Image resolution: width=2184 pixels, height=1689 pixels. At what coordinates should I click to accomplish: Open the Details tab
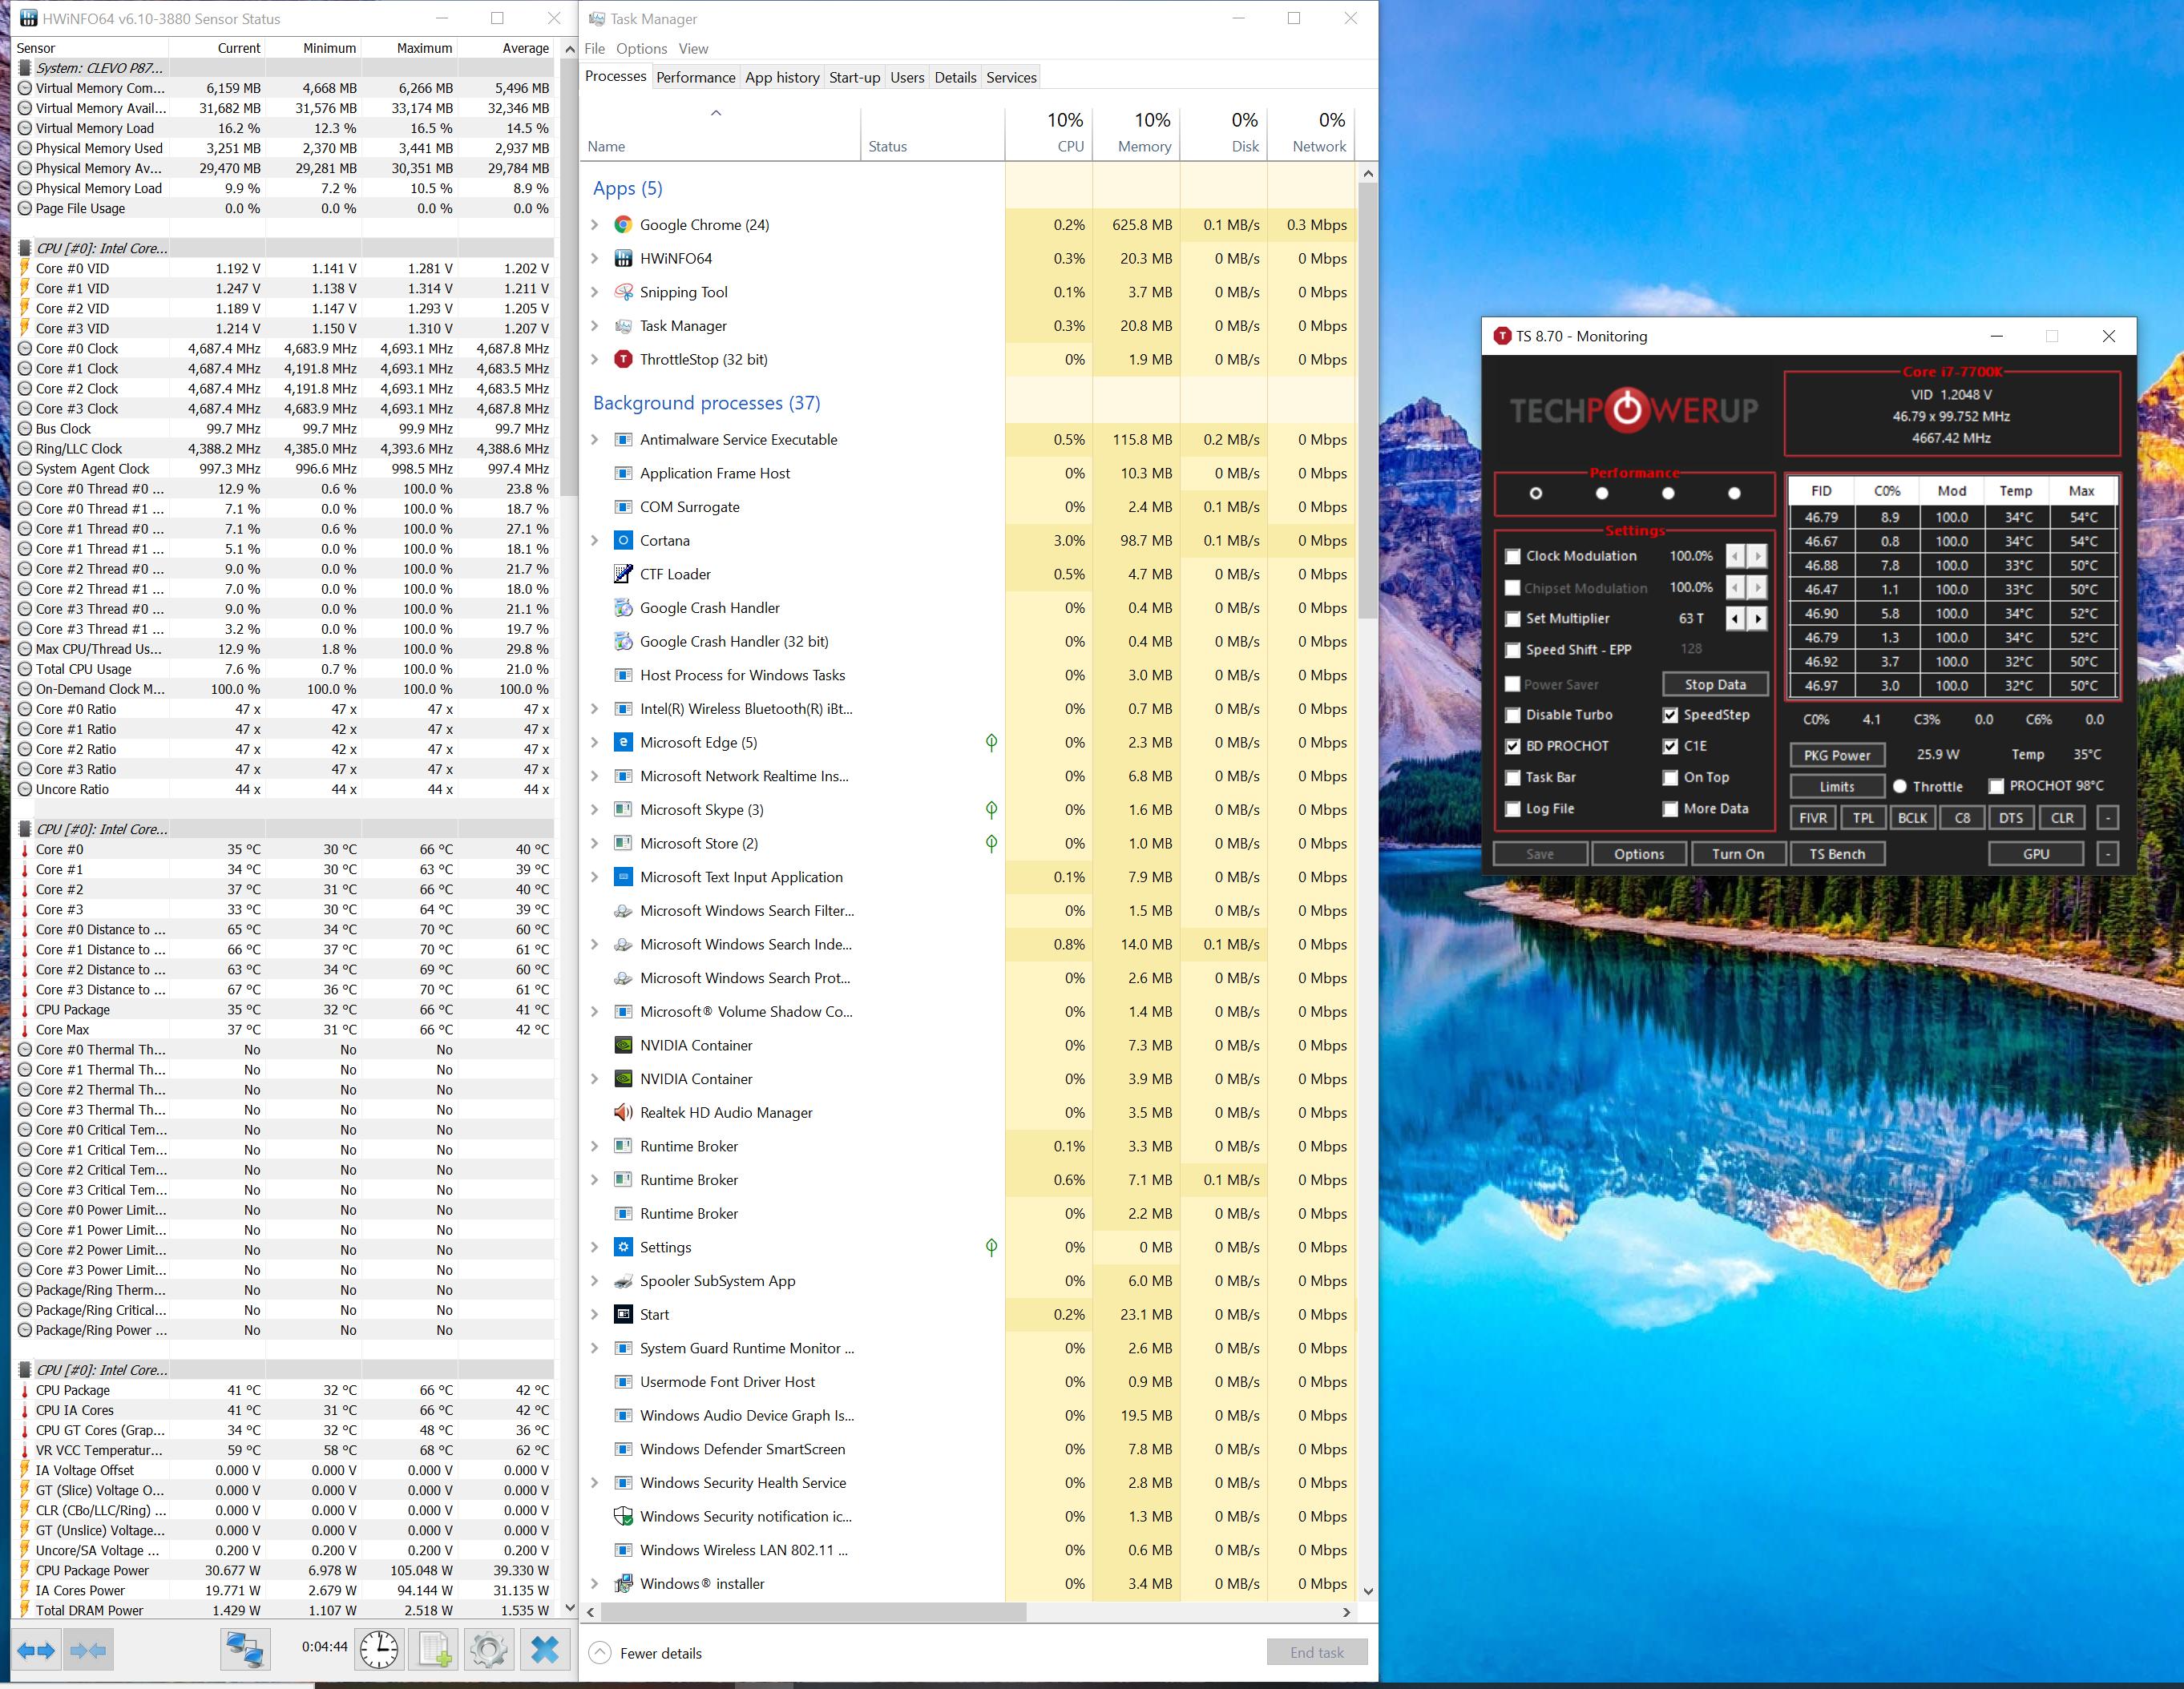click(955, 78)
